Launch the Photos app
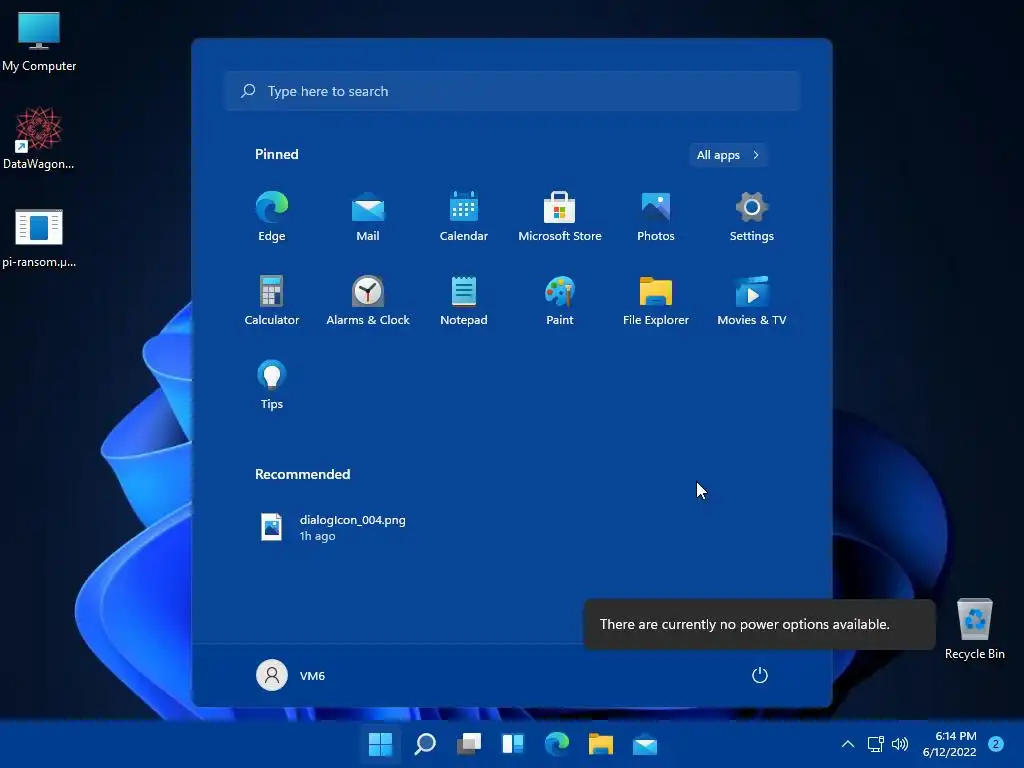Viewport: 1024px width, 768px height. click(x=656, y=216)
